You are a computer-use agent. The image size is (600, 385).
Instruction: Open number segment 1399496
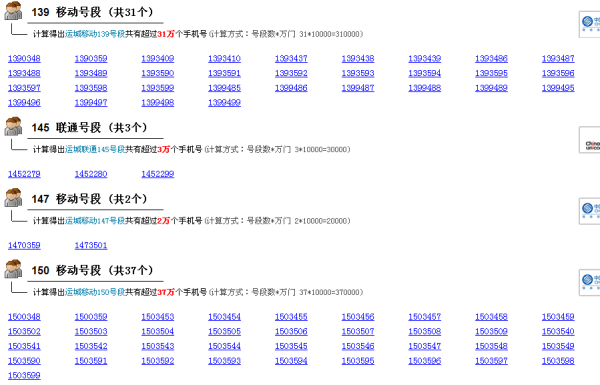coord(24,103)
